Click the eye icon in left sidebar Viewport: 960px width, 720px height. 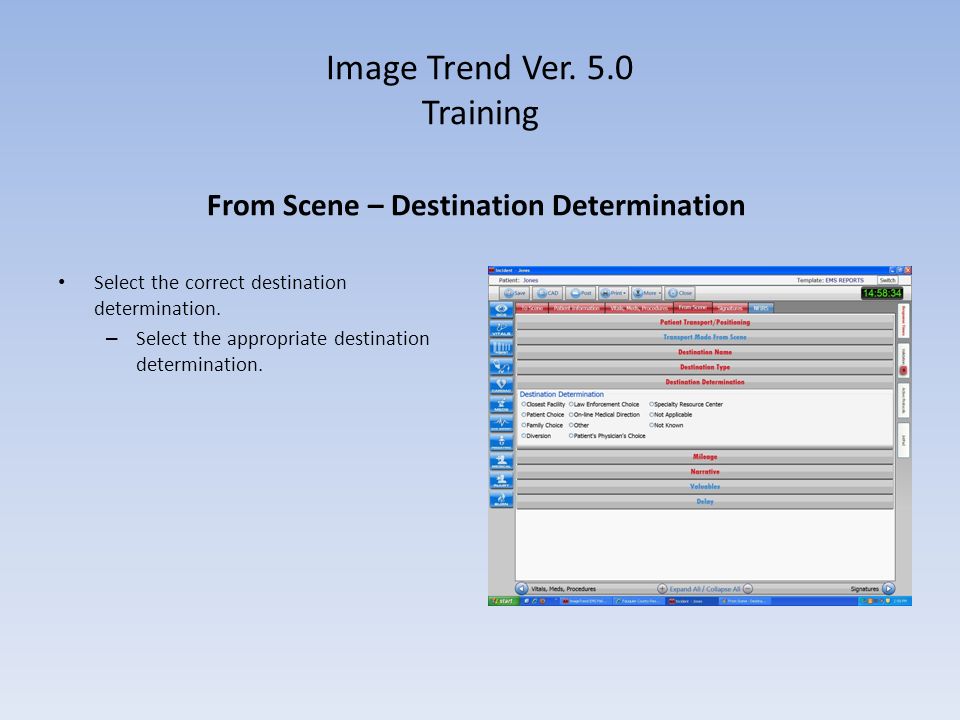click(x=501, y=309)
